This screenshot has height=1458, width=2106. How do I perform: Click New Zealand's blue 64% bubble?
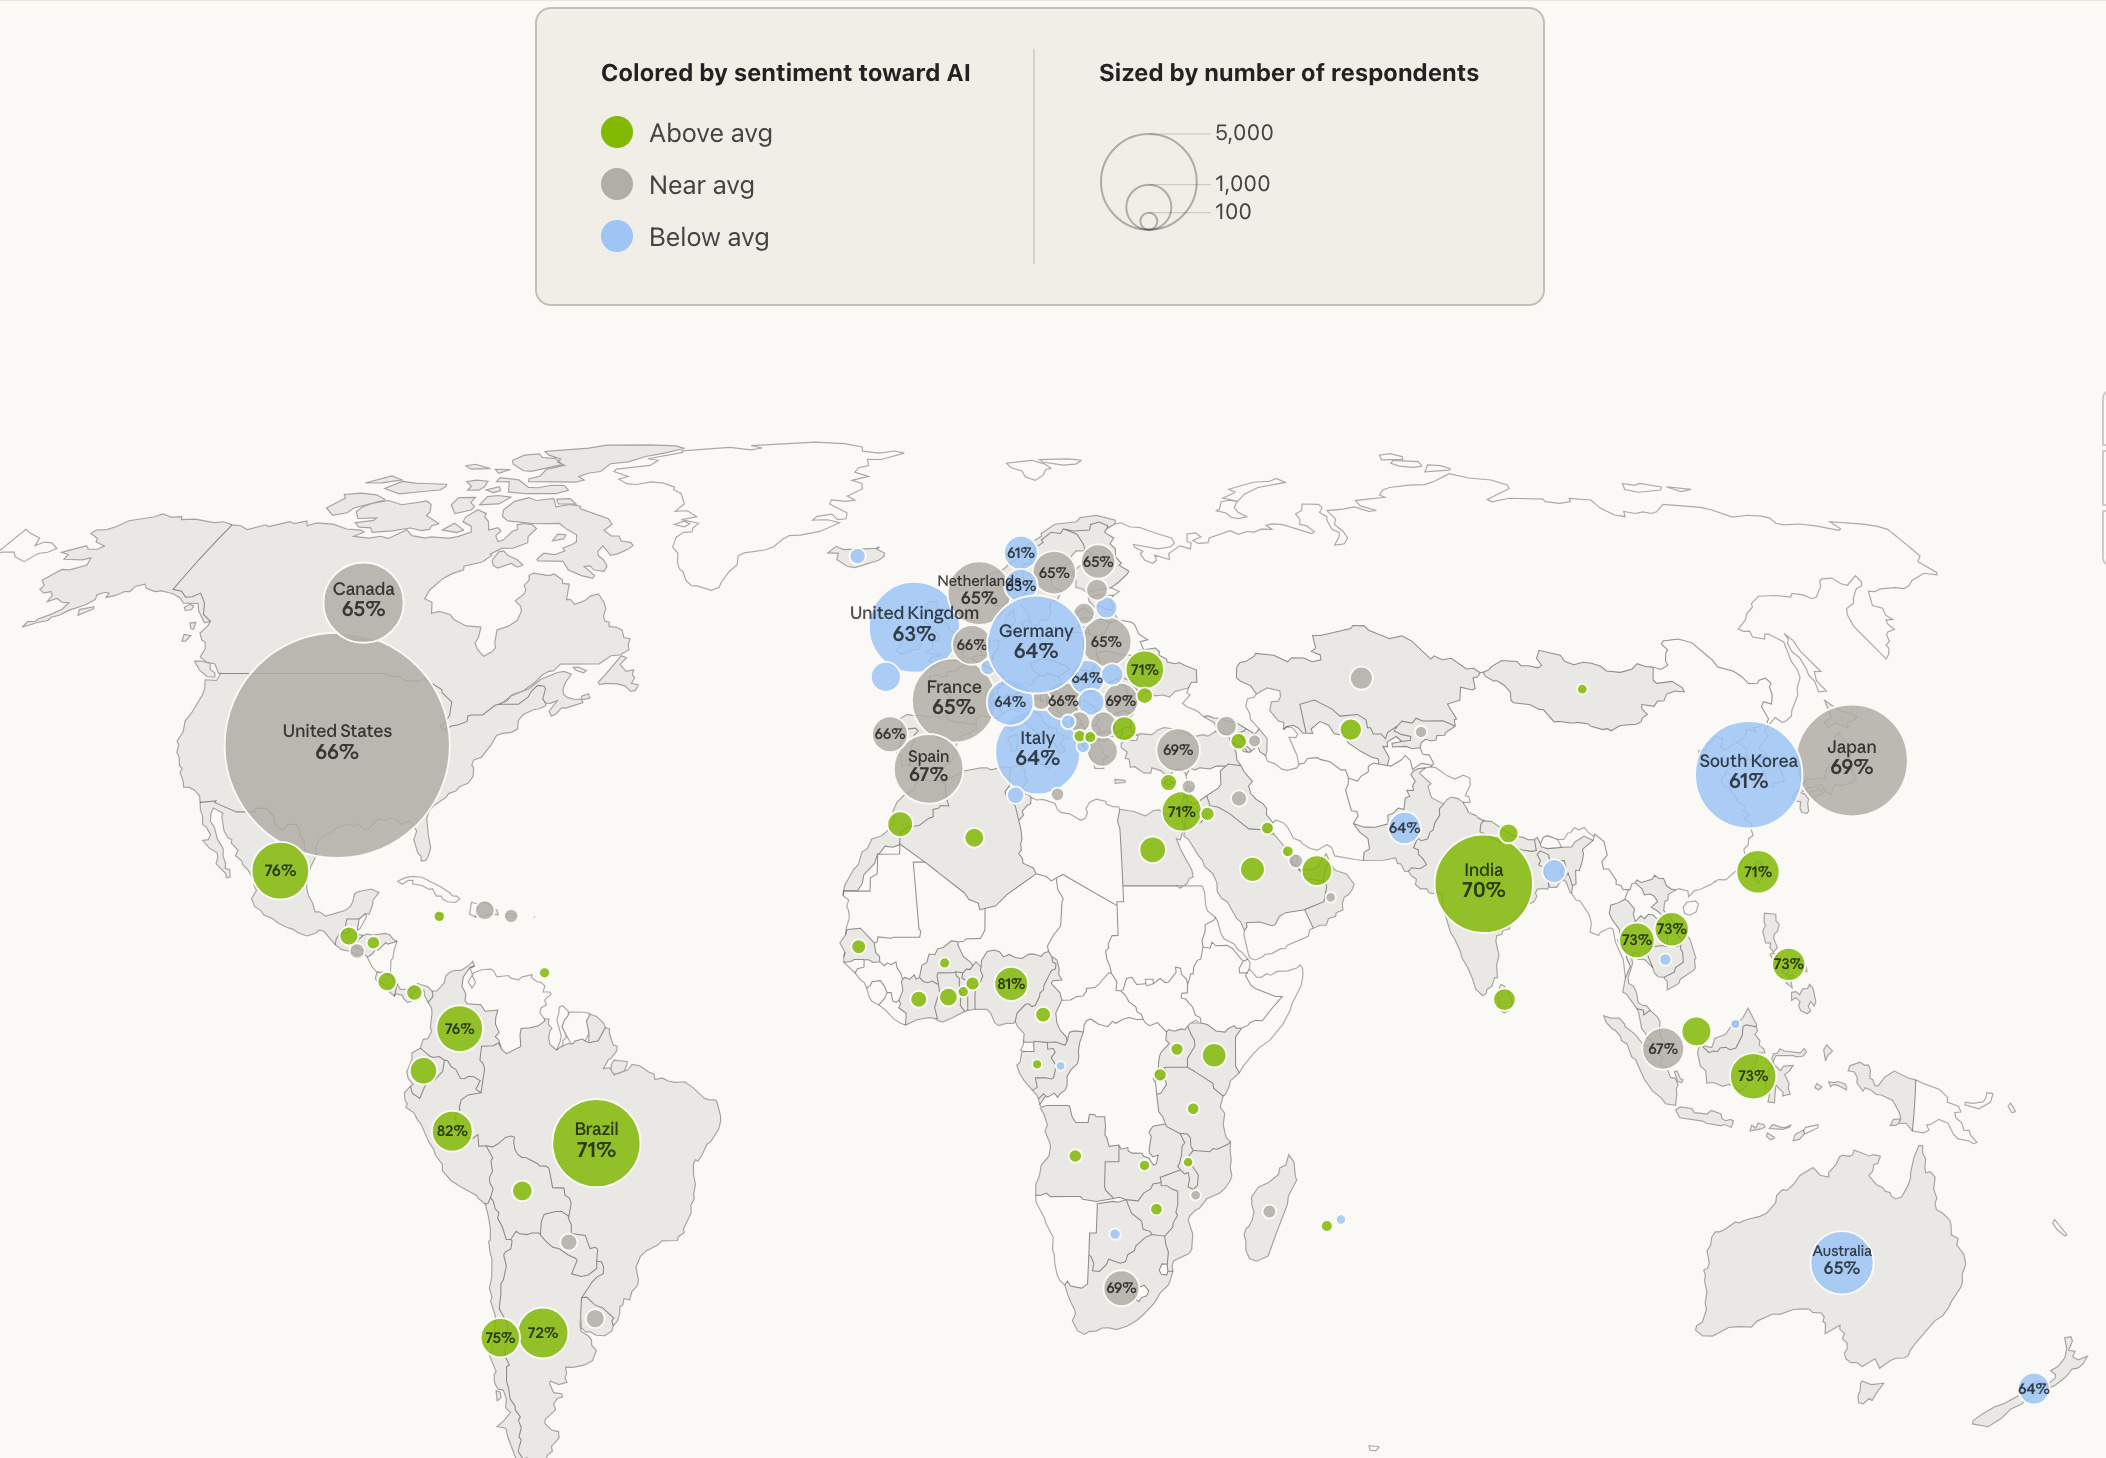[x=2033, y=1388]
